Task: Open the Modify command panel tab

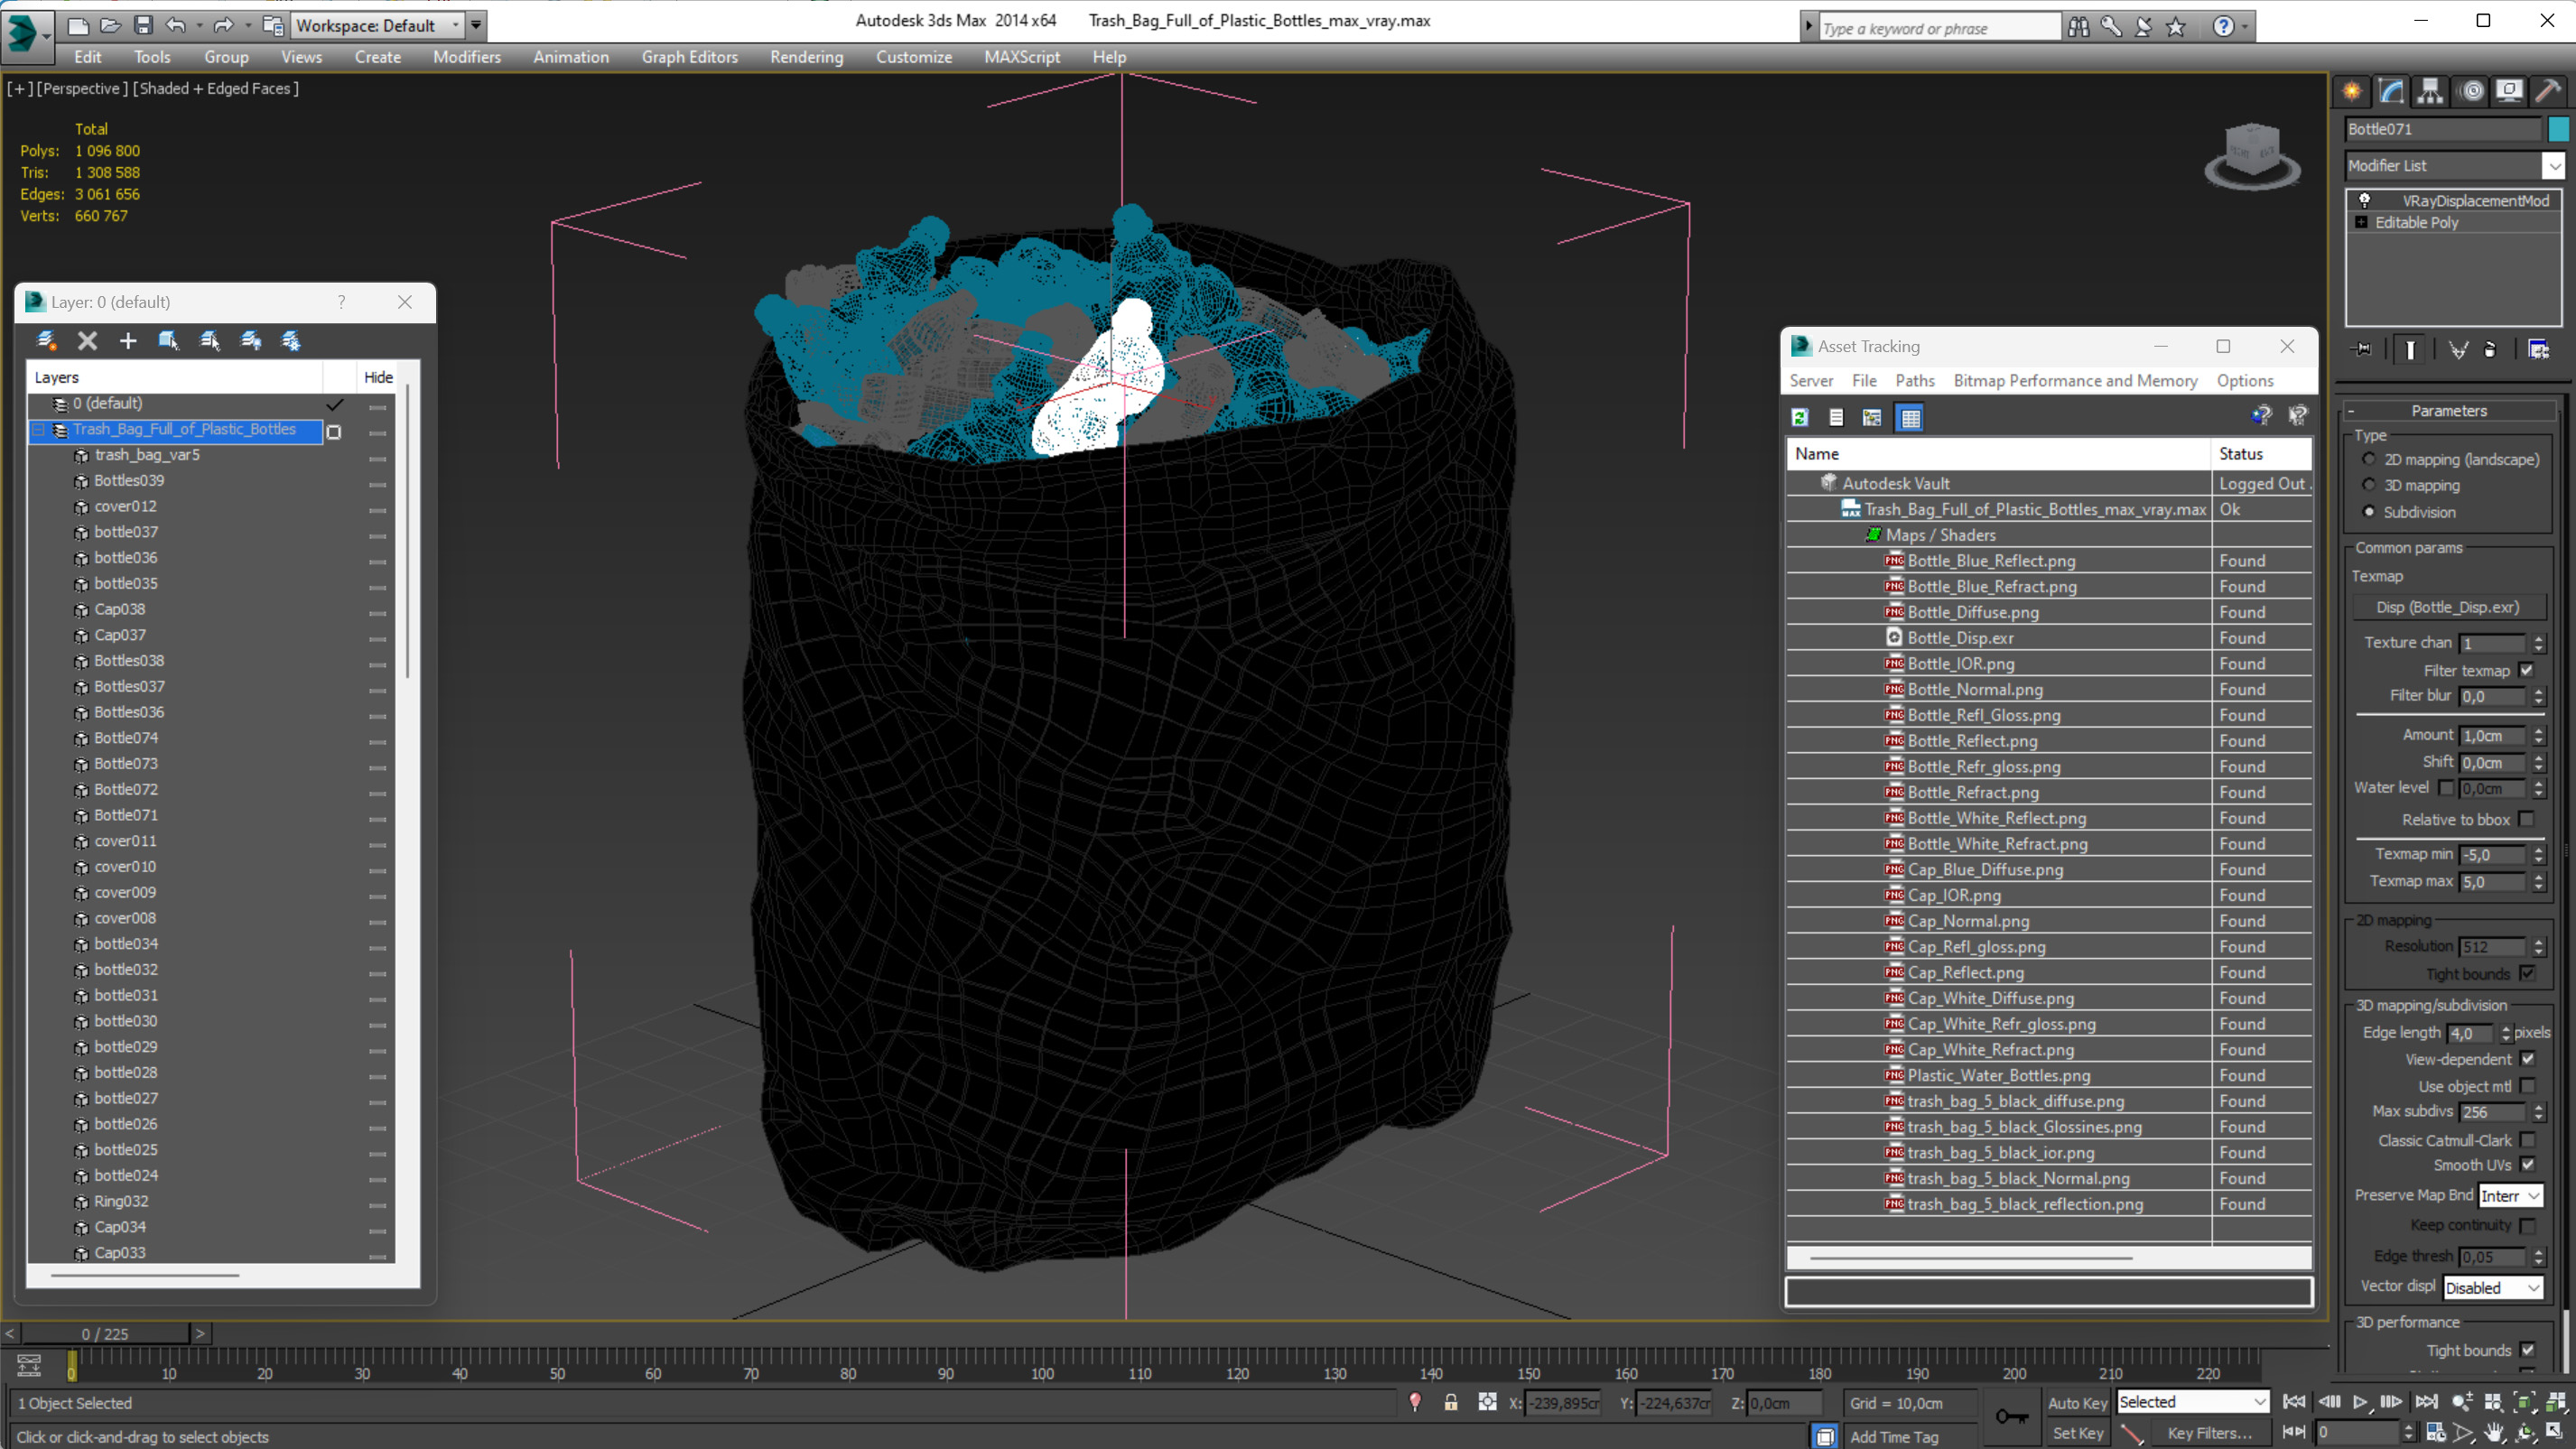Action: click(2391, 91)
